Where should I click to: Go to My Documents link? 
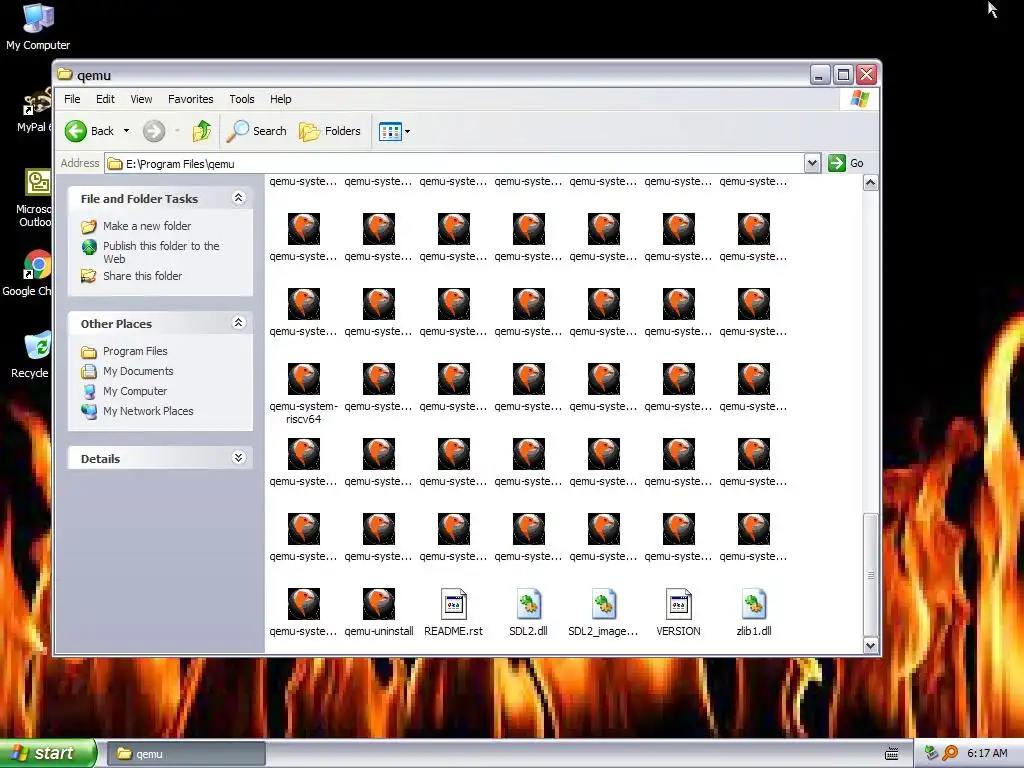click(138, 371)
